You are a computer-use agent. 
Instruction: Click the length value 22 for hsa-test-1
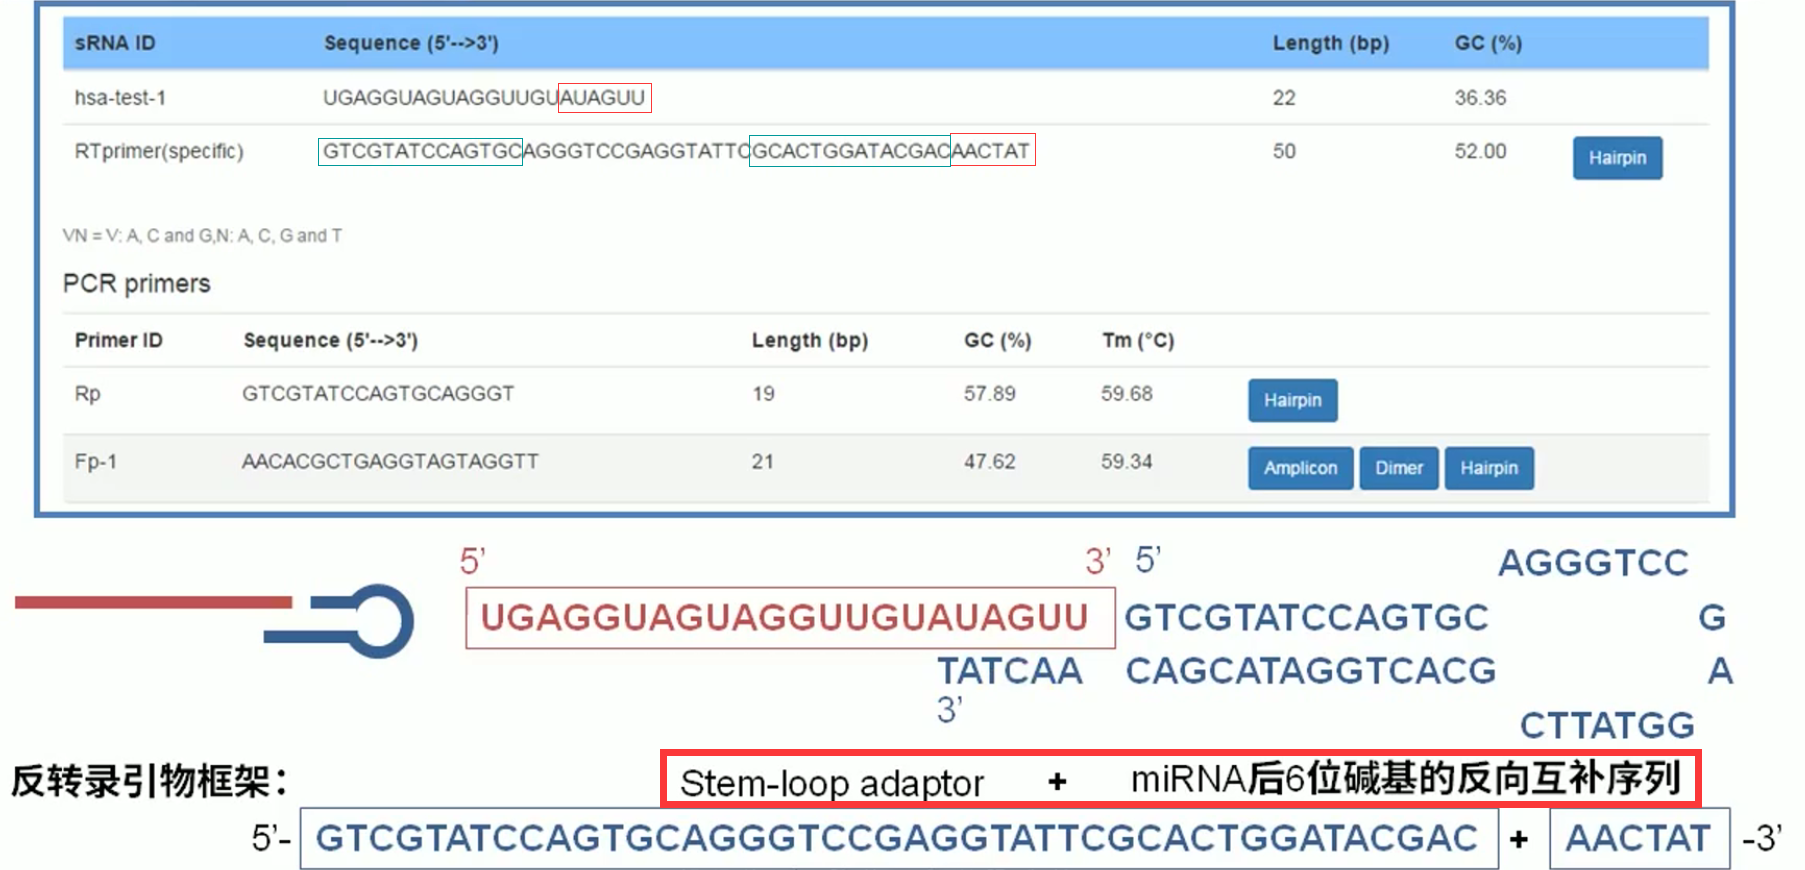(x=1284, y=98)
